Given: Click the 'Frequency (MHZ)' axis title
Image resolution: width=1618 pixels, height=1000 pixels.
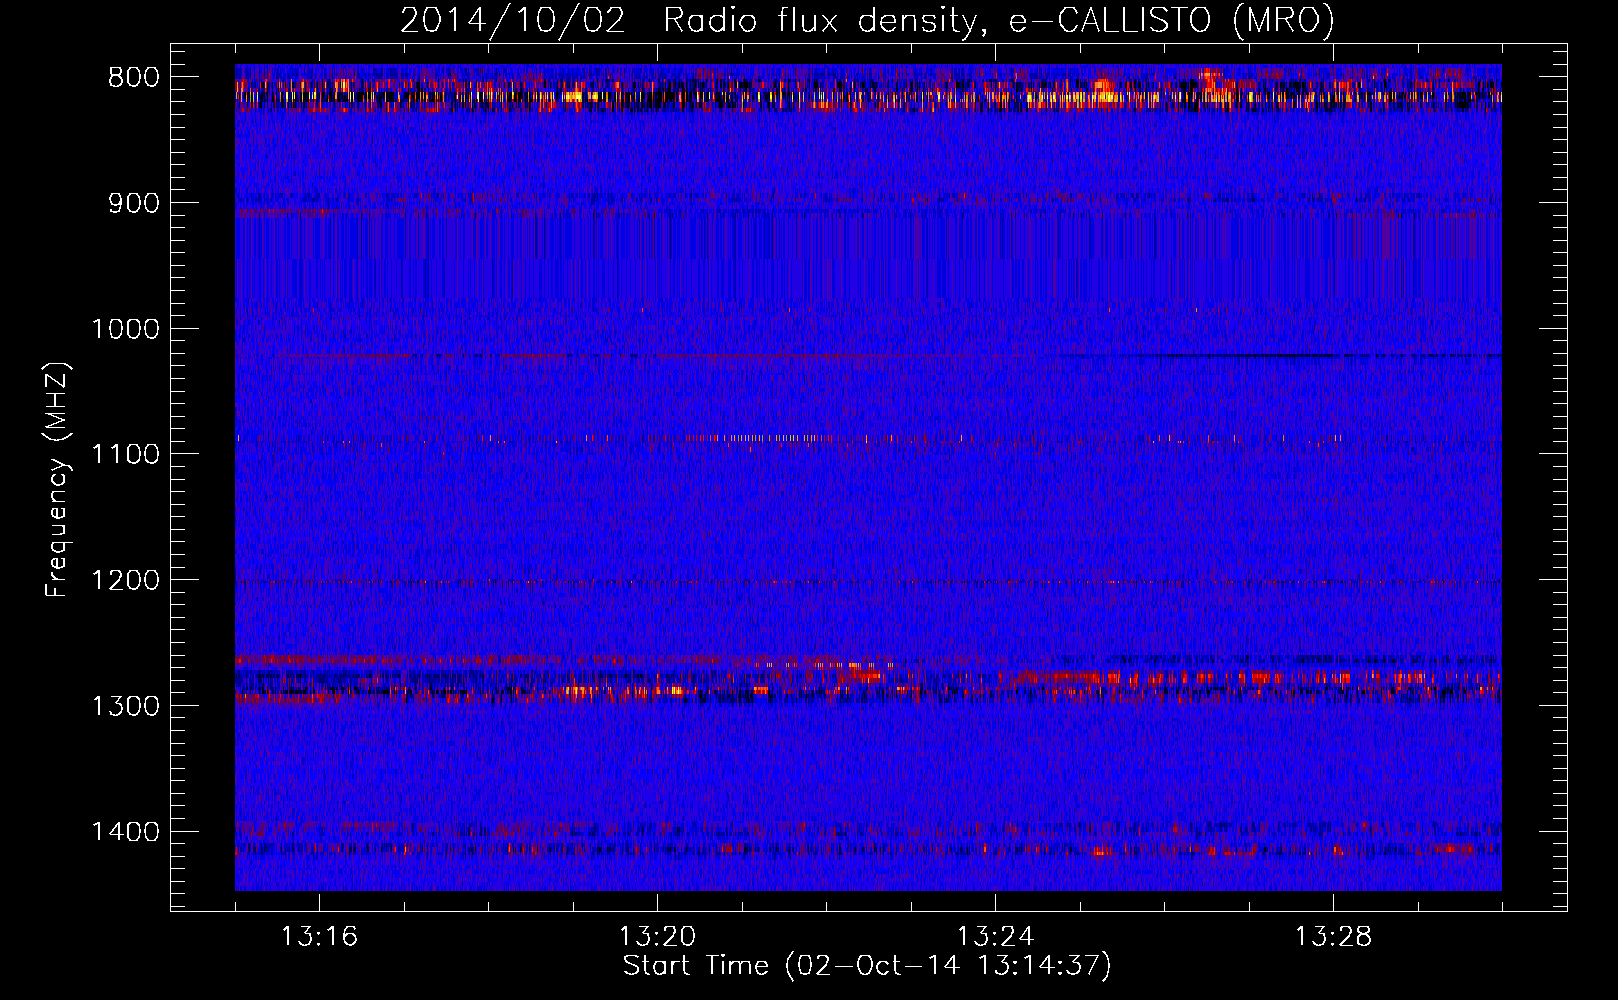Looking at the screenshot, I should [x=58, y=479].
